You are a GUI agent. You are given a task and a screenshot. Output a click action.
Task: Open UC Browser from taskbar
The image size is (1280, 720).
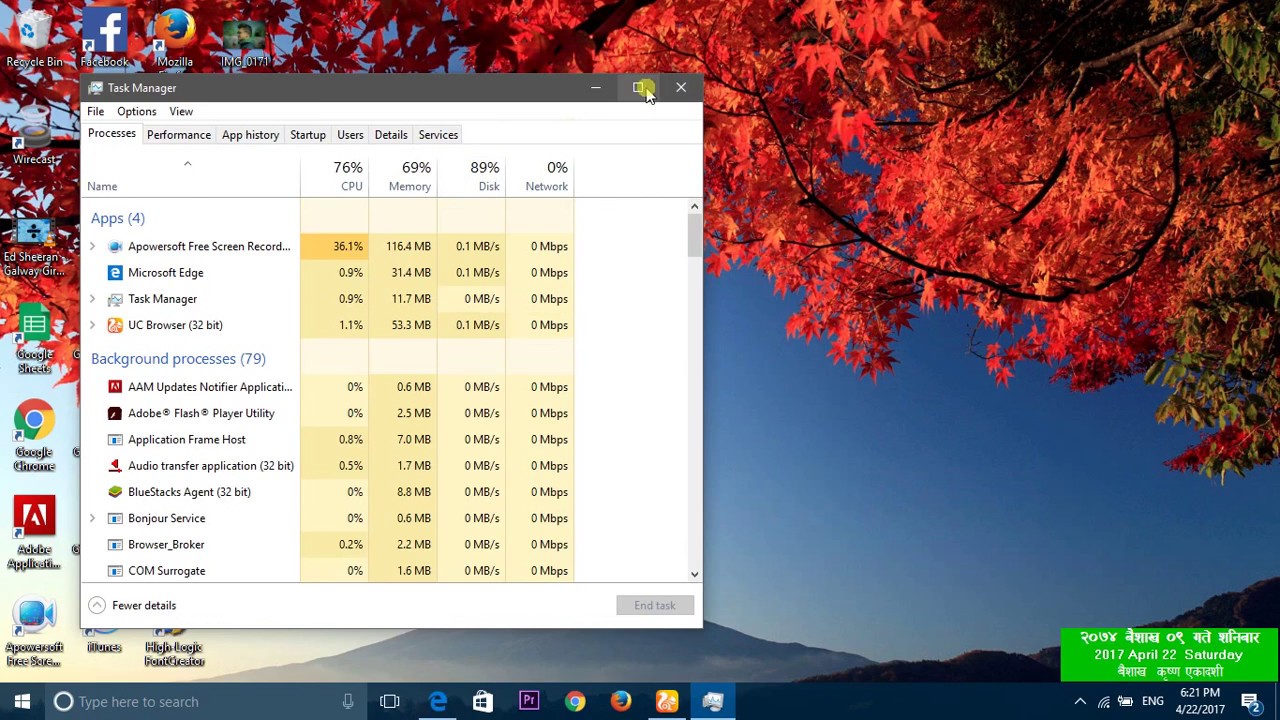[667, 701]
